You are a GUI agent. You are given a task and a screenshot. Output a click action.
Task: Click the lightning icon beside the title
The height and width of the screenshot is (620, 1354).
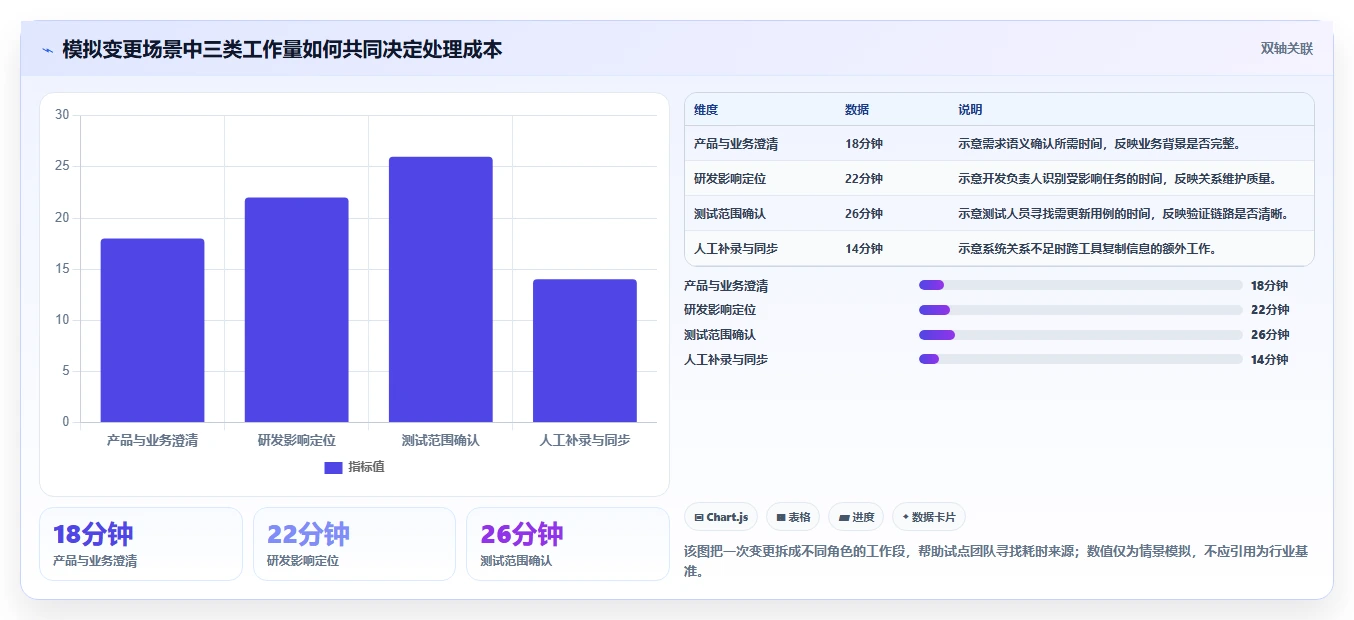[x=47, y=49]
